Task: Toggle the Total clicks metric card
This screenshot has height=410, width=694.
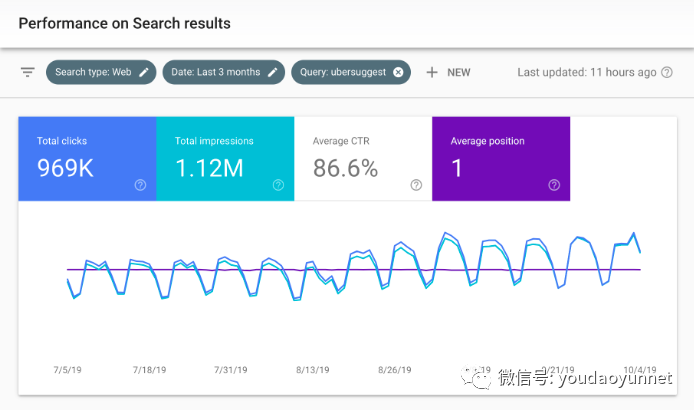Action: click(x=87, y=159)
